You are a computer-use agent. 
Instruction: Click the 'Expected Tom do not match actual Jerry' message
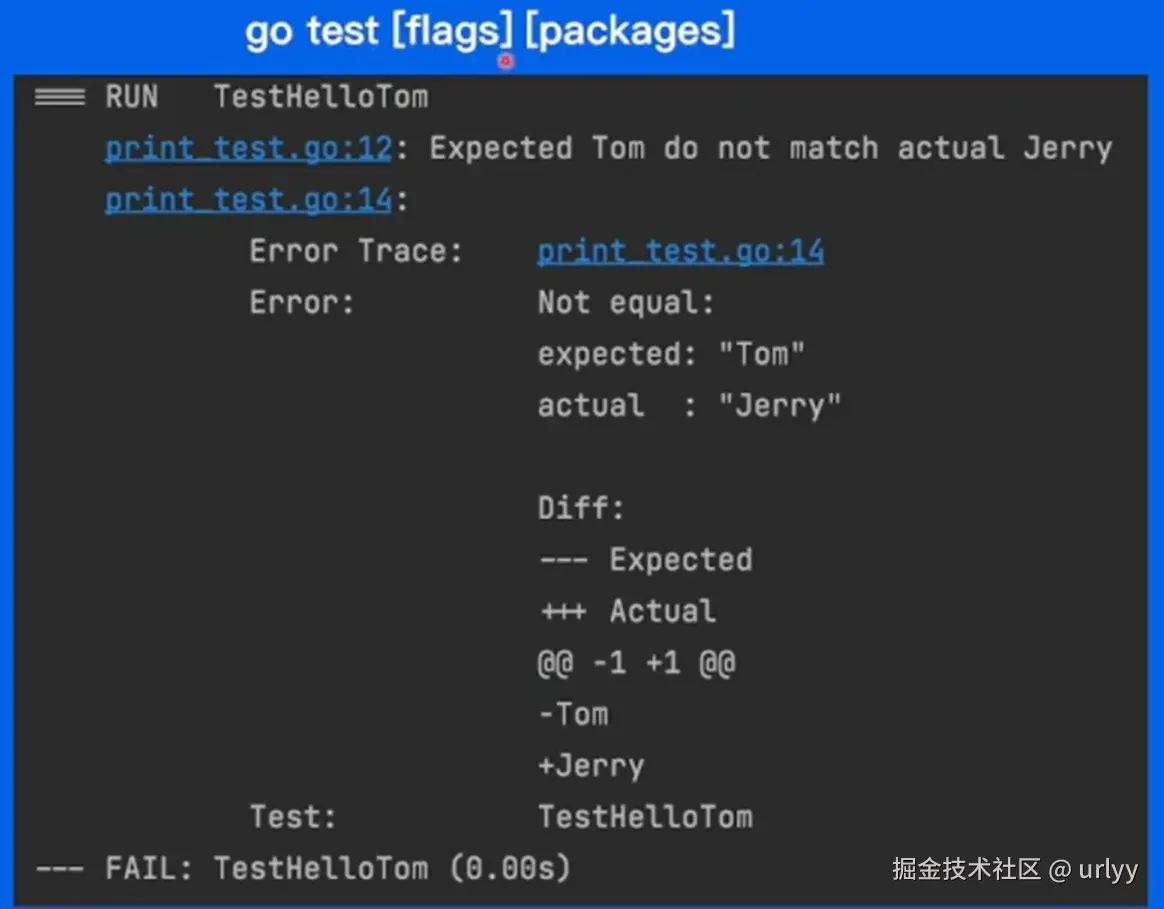pyautogui.click(x=771, y=149)
